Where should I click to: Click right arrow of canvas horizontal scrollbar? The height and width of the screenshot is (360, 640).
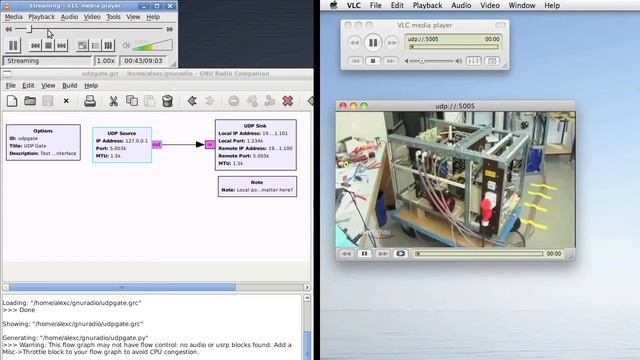point(307,287)
